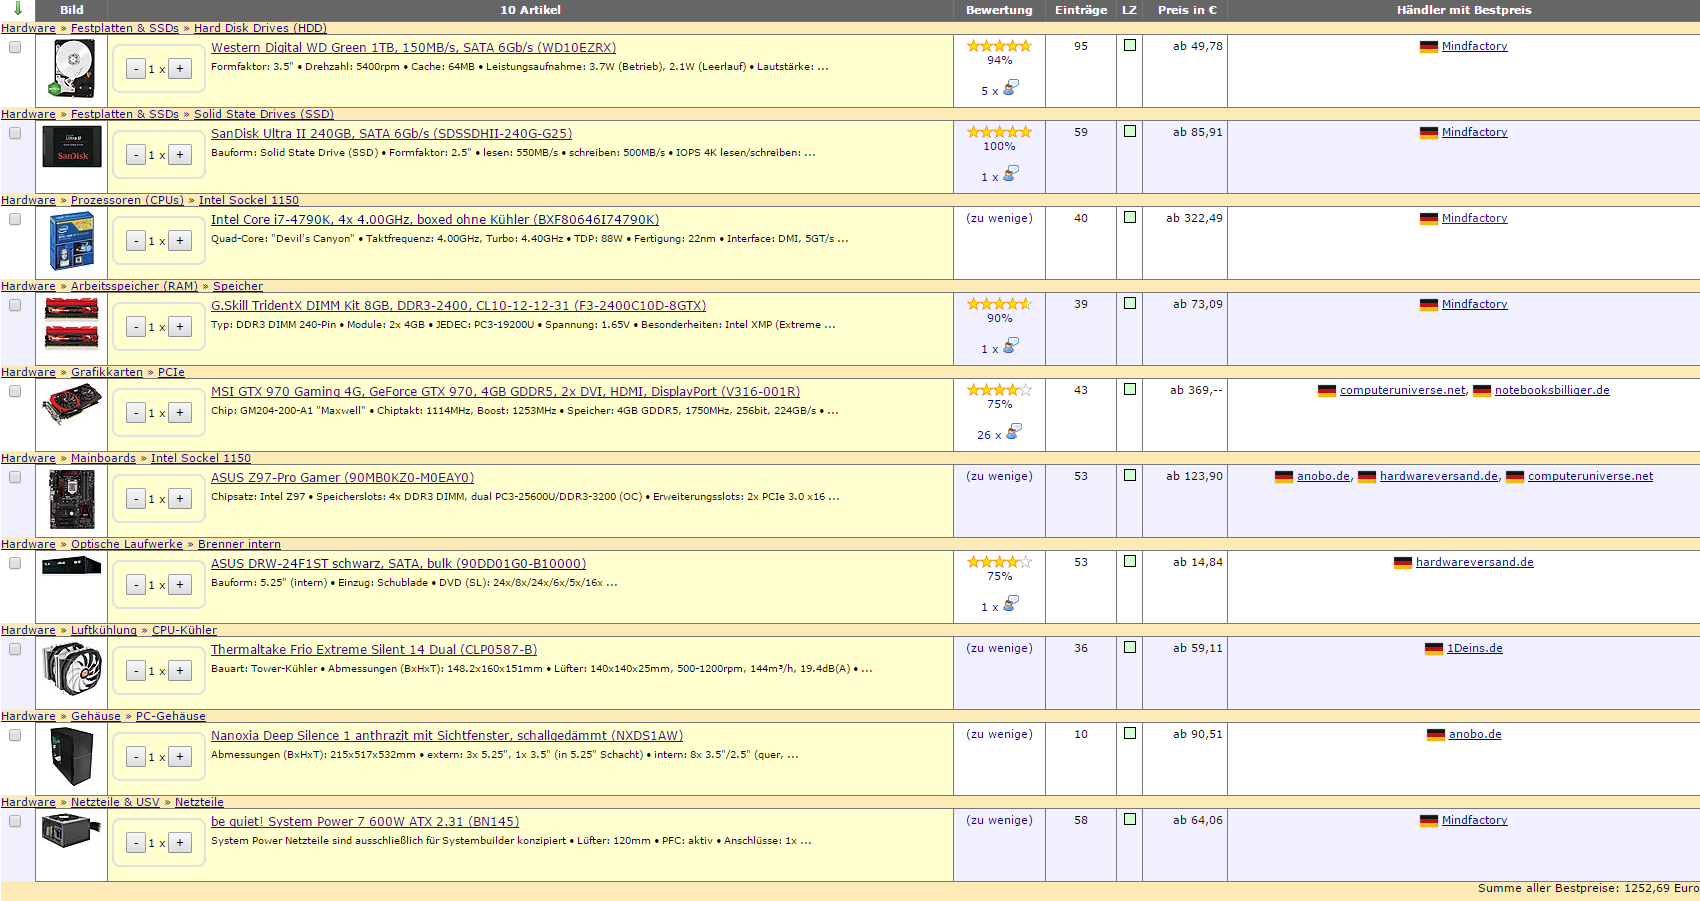Increase quantity of Intel Core i7-4790K
The height and width of the screenshot is (901, 1700).
click(x=180, y=241)
